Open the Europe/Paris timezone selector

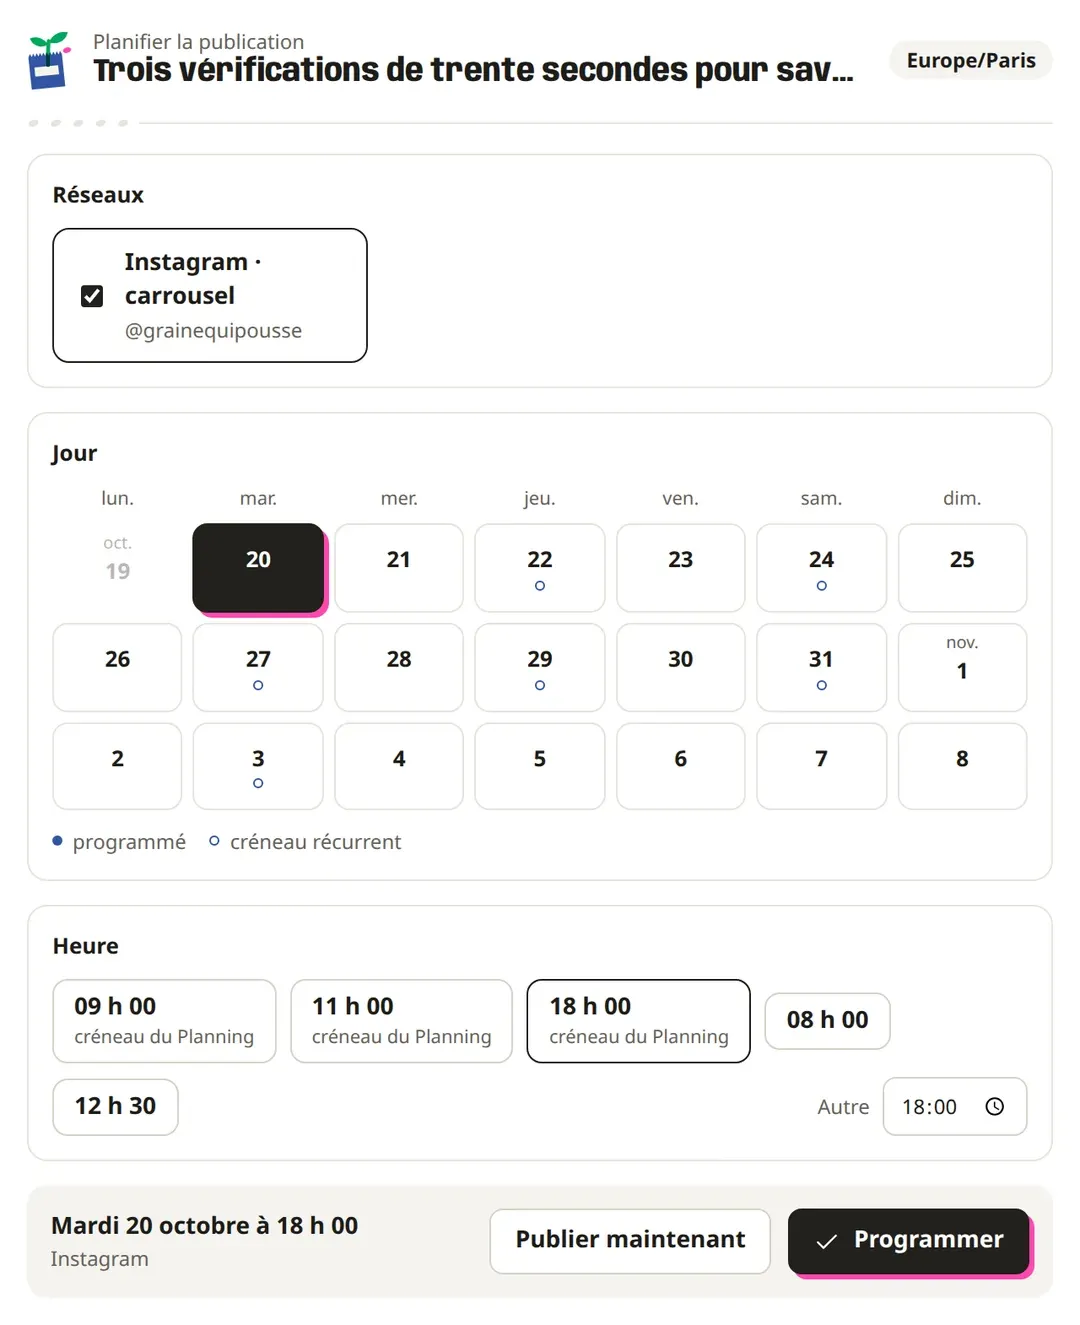click(x=971, y=60)
